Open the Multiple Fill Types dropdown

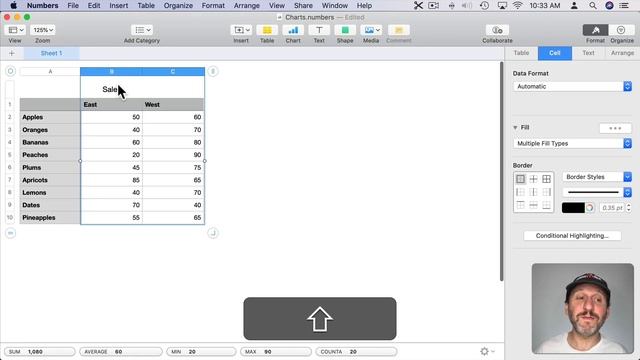click(572, 143)
